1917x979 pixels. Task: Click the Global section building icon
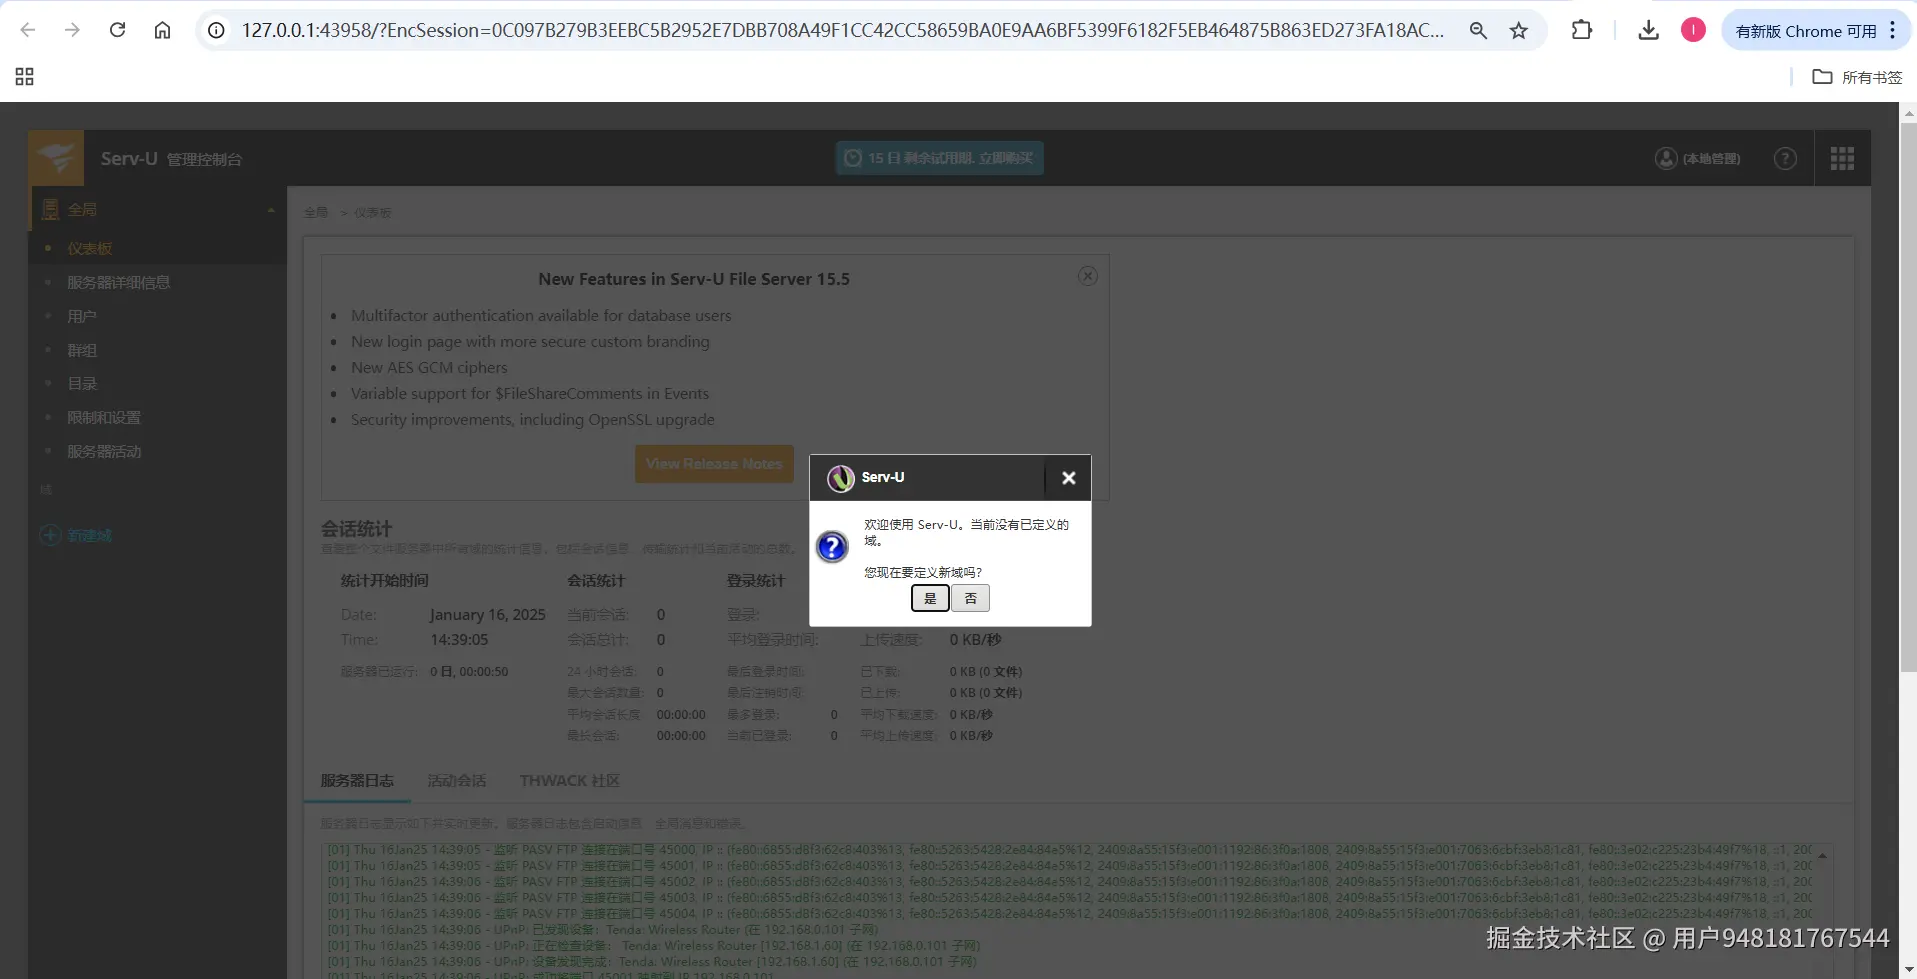[50, 209]
